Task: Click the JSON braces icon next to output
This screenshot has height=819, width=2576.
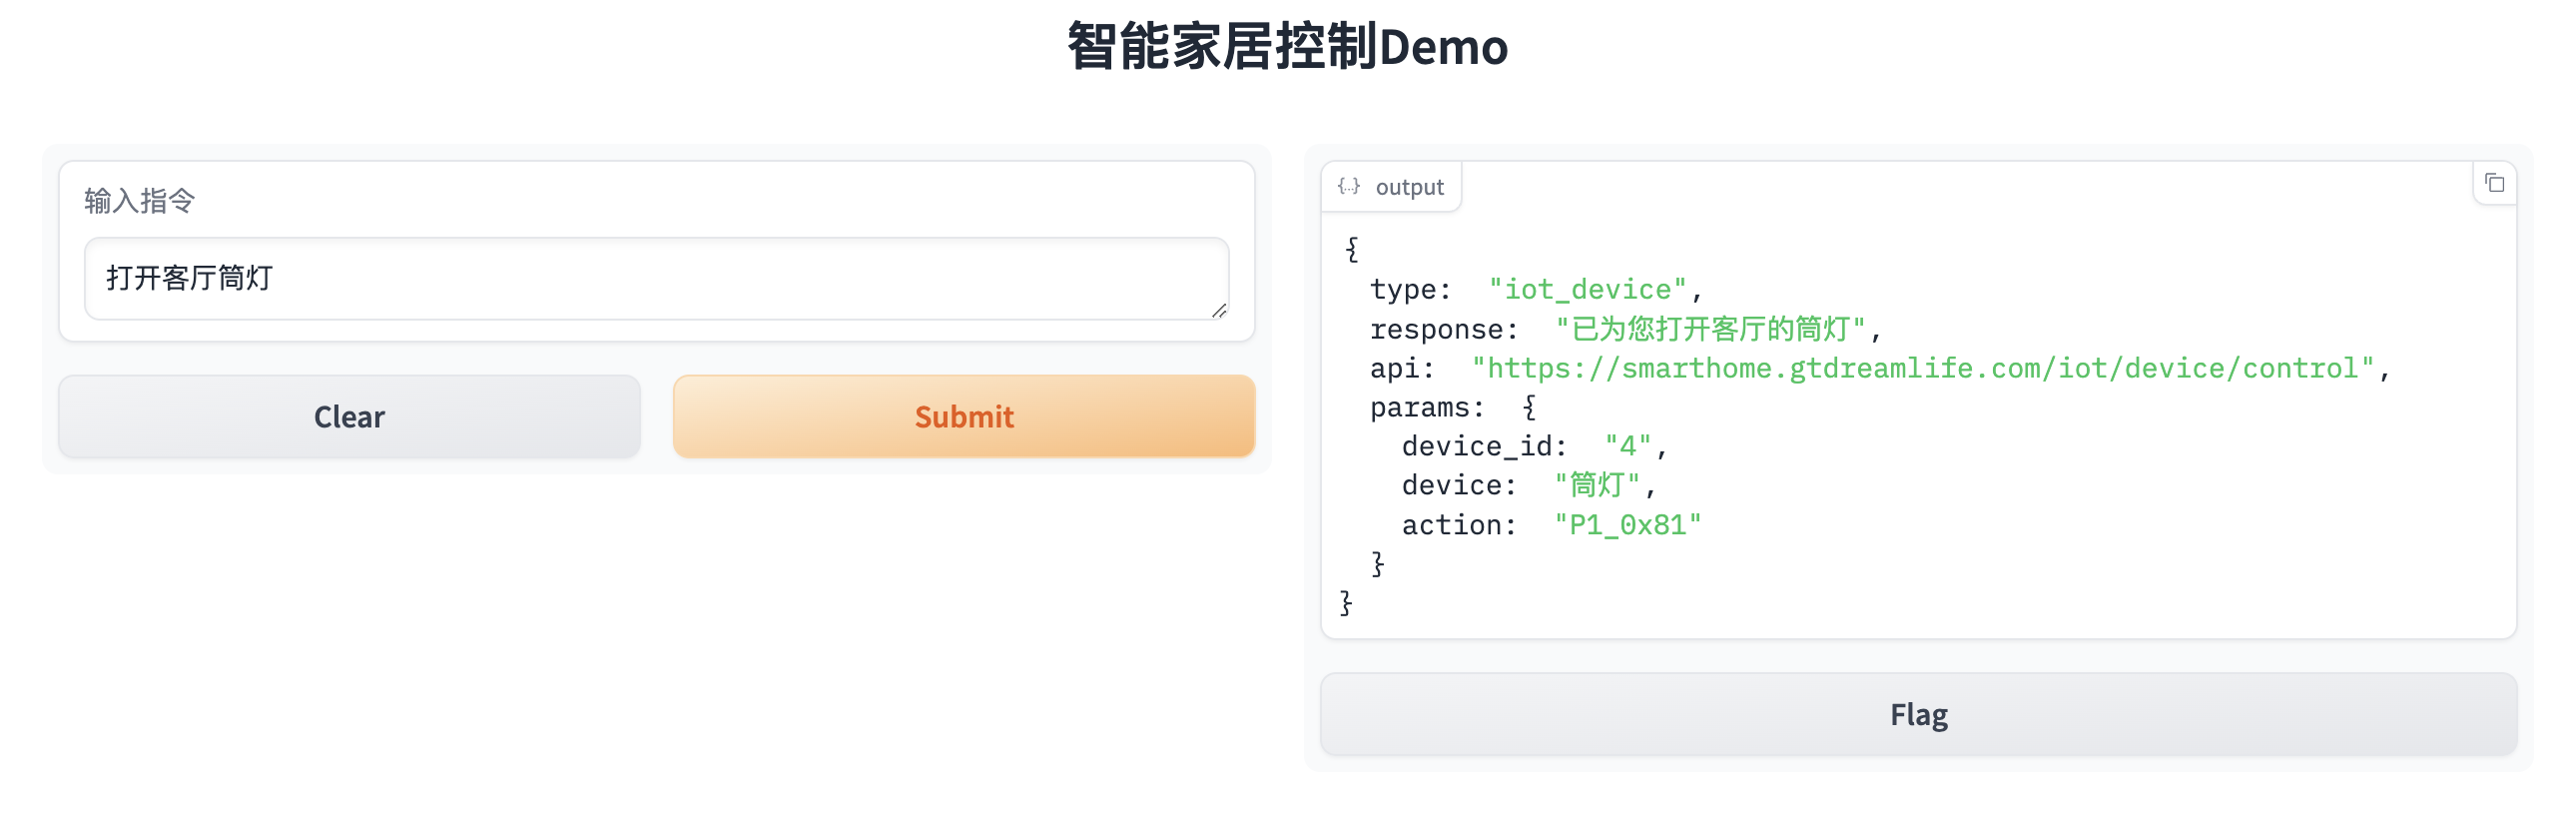Action: pyautogui.click(x=1348, y=186)
